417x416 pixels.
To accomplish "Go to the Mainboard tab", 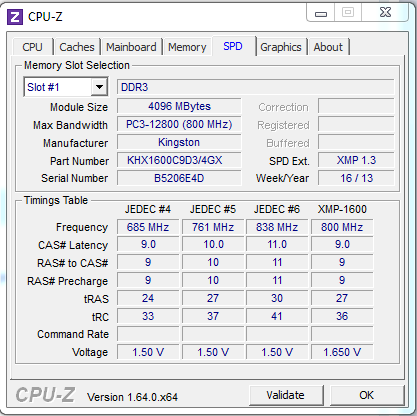I will pos(131,47).
